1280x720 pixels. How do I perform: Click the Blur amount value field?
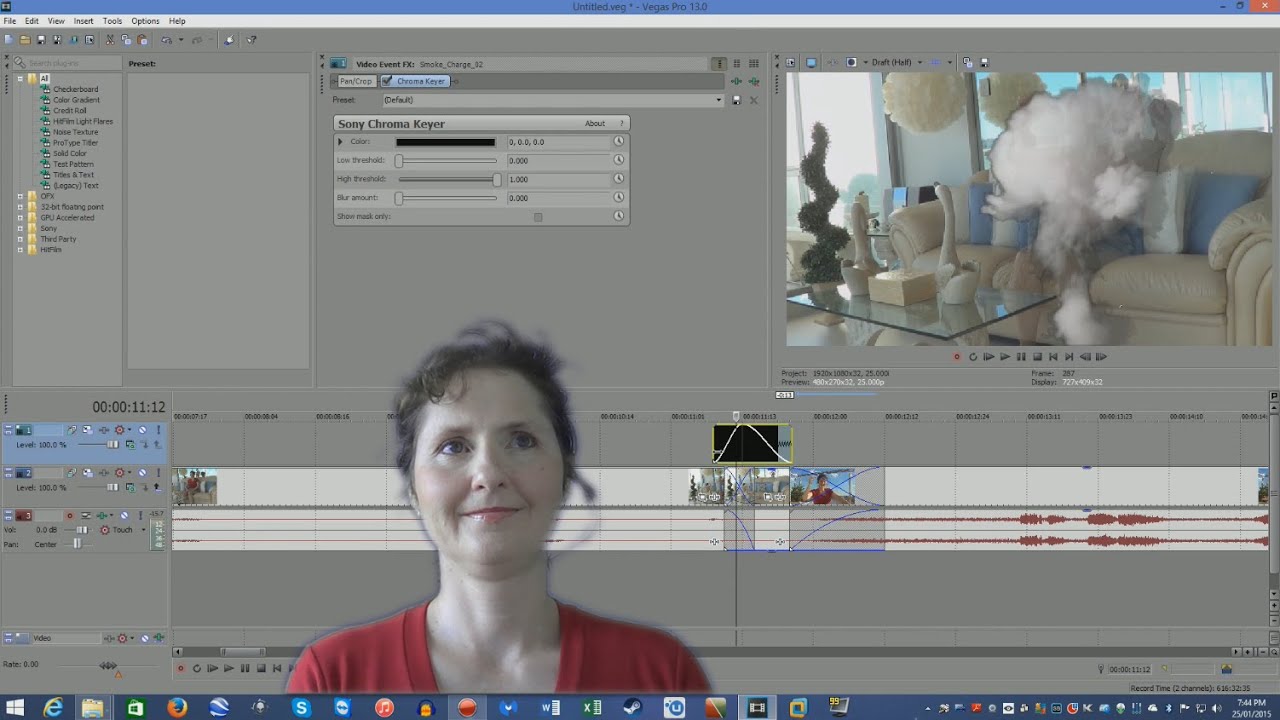tap(557, 198)
